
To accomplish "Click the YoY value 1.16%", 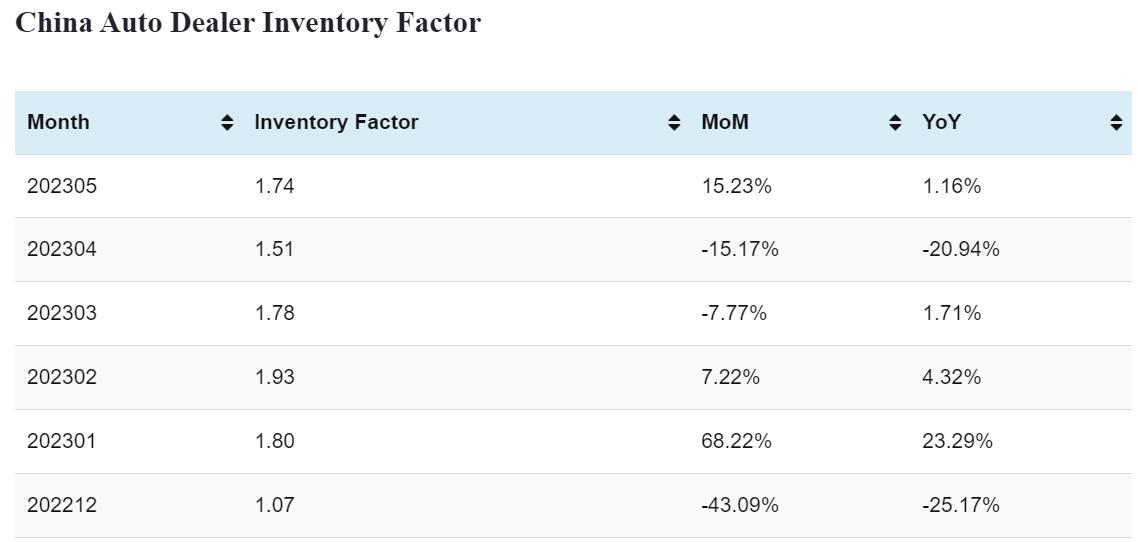I will 951,186.
